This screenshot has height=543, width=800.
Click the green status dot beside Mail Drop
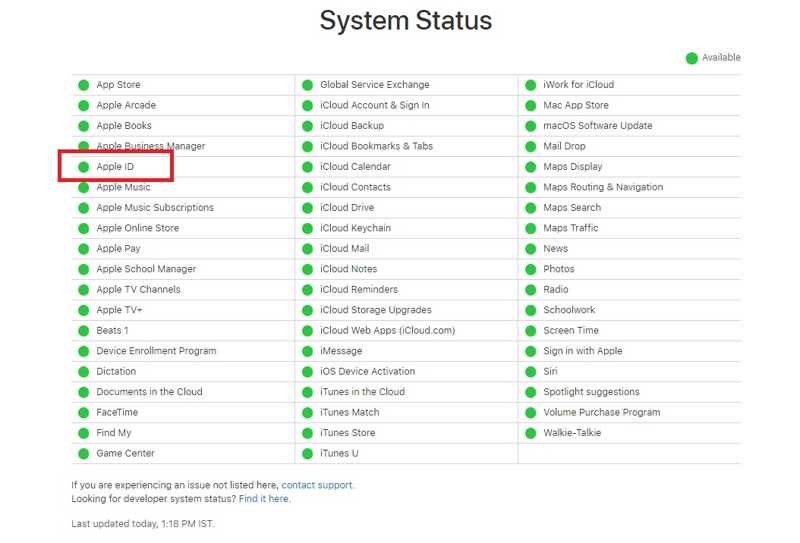tap(531, 146)
